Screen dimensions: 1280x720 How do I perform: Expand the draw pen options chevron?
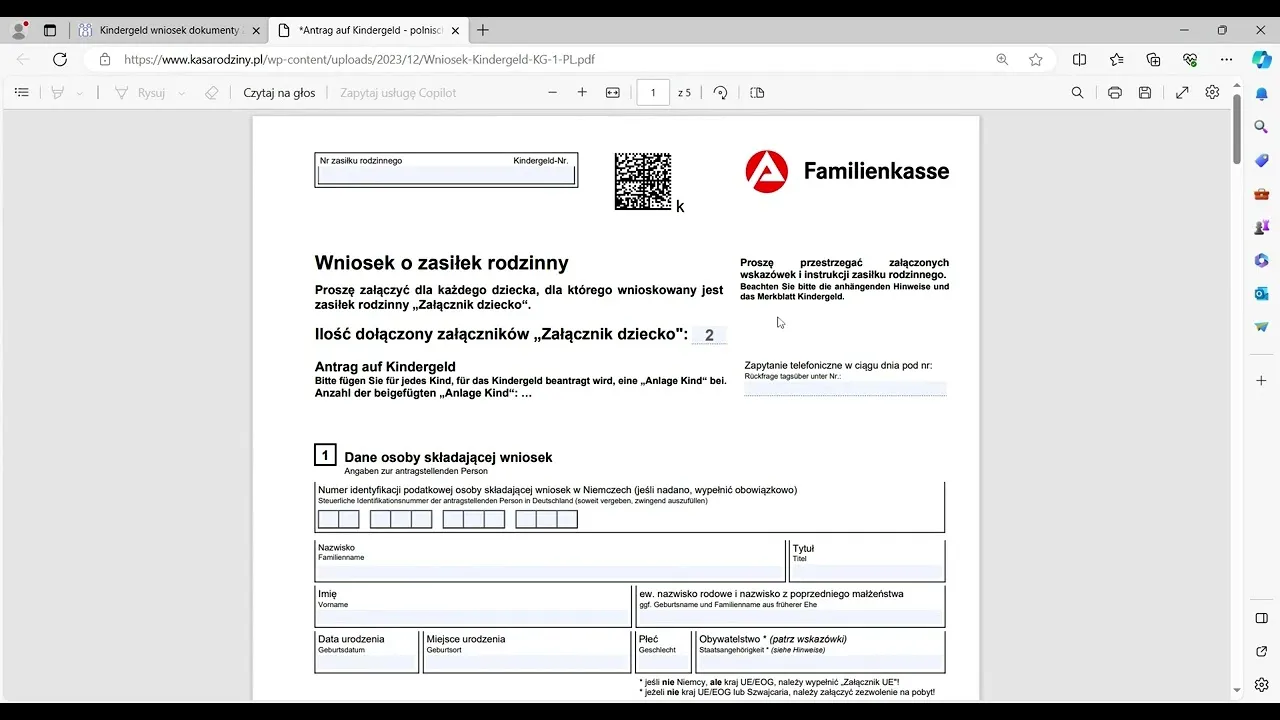(181, 92)
